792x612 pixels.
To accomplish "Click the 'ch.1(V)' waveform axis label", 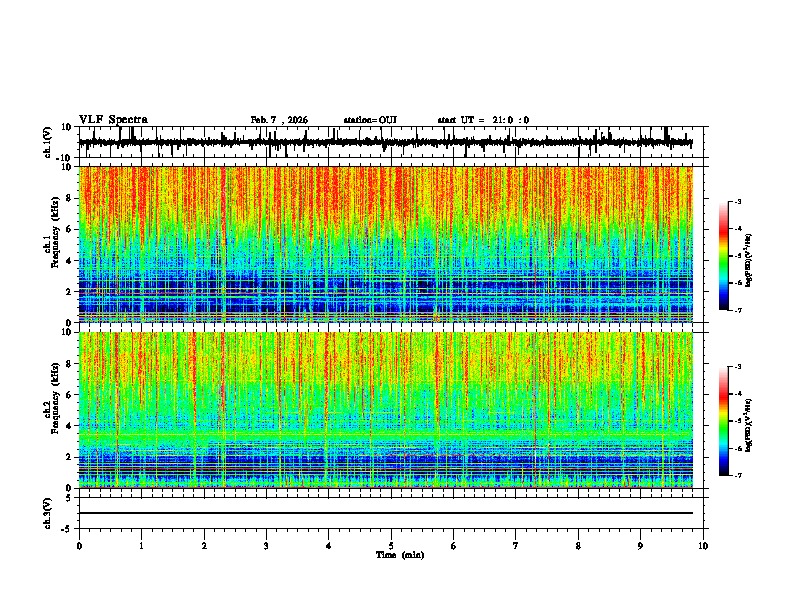I will [x=47, y=142].
